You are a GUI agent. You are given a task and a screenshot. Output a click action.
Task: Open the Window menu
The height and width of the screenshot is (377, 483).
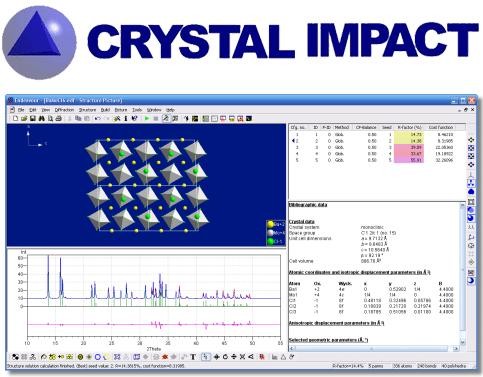click(x=154, y=110)
